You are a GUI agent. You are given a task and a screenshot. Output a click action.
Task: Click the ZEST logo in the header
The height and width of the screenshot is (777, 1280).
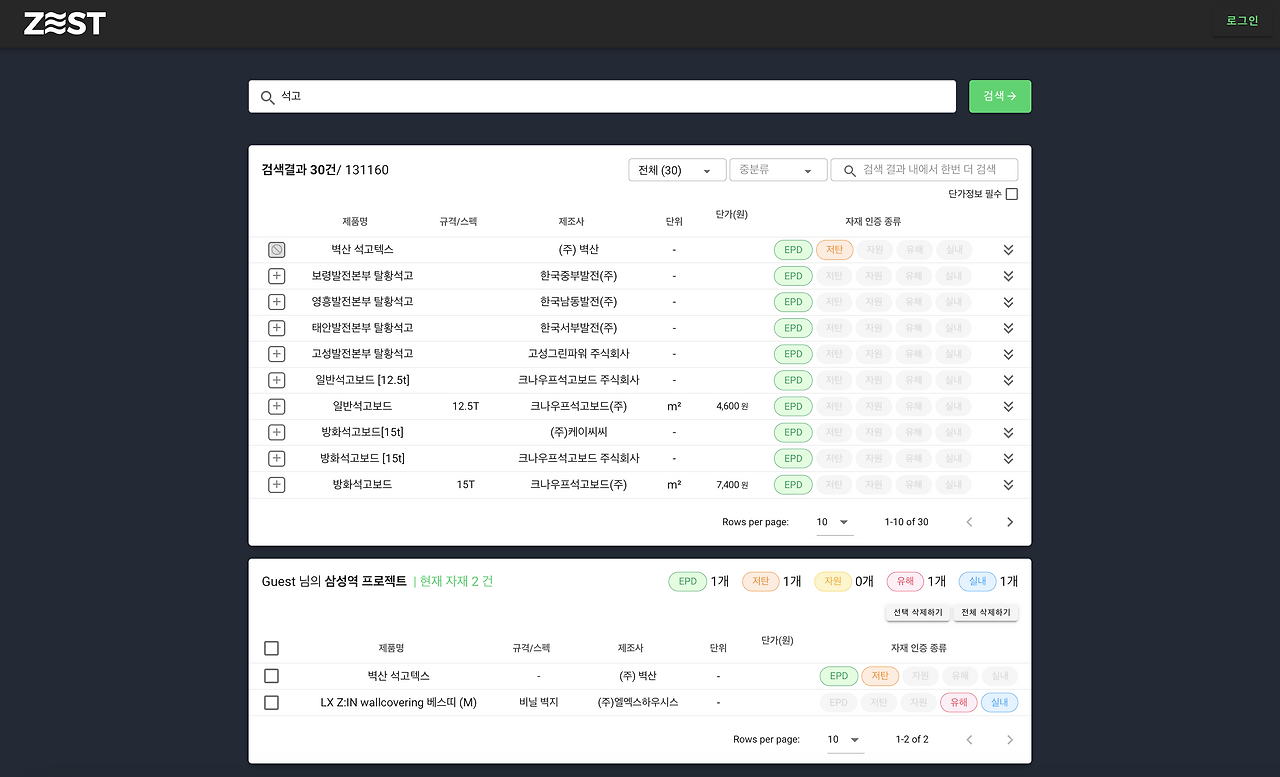coord(64,23)
